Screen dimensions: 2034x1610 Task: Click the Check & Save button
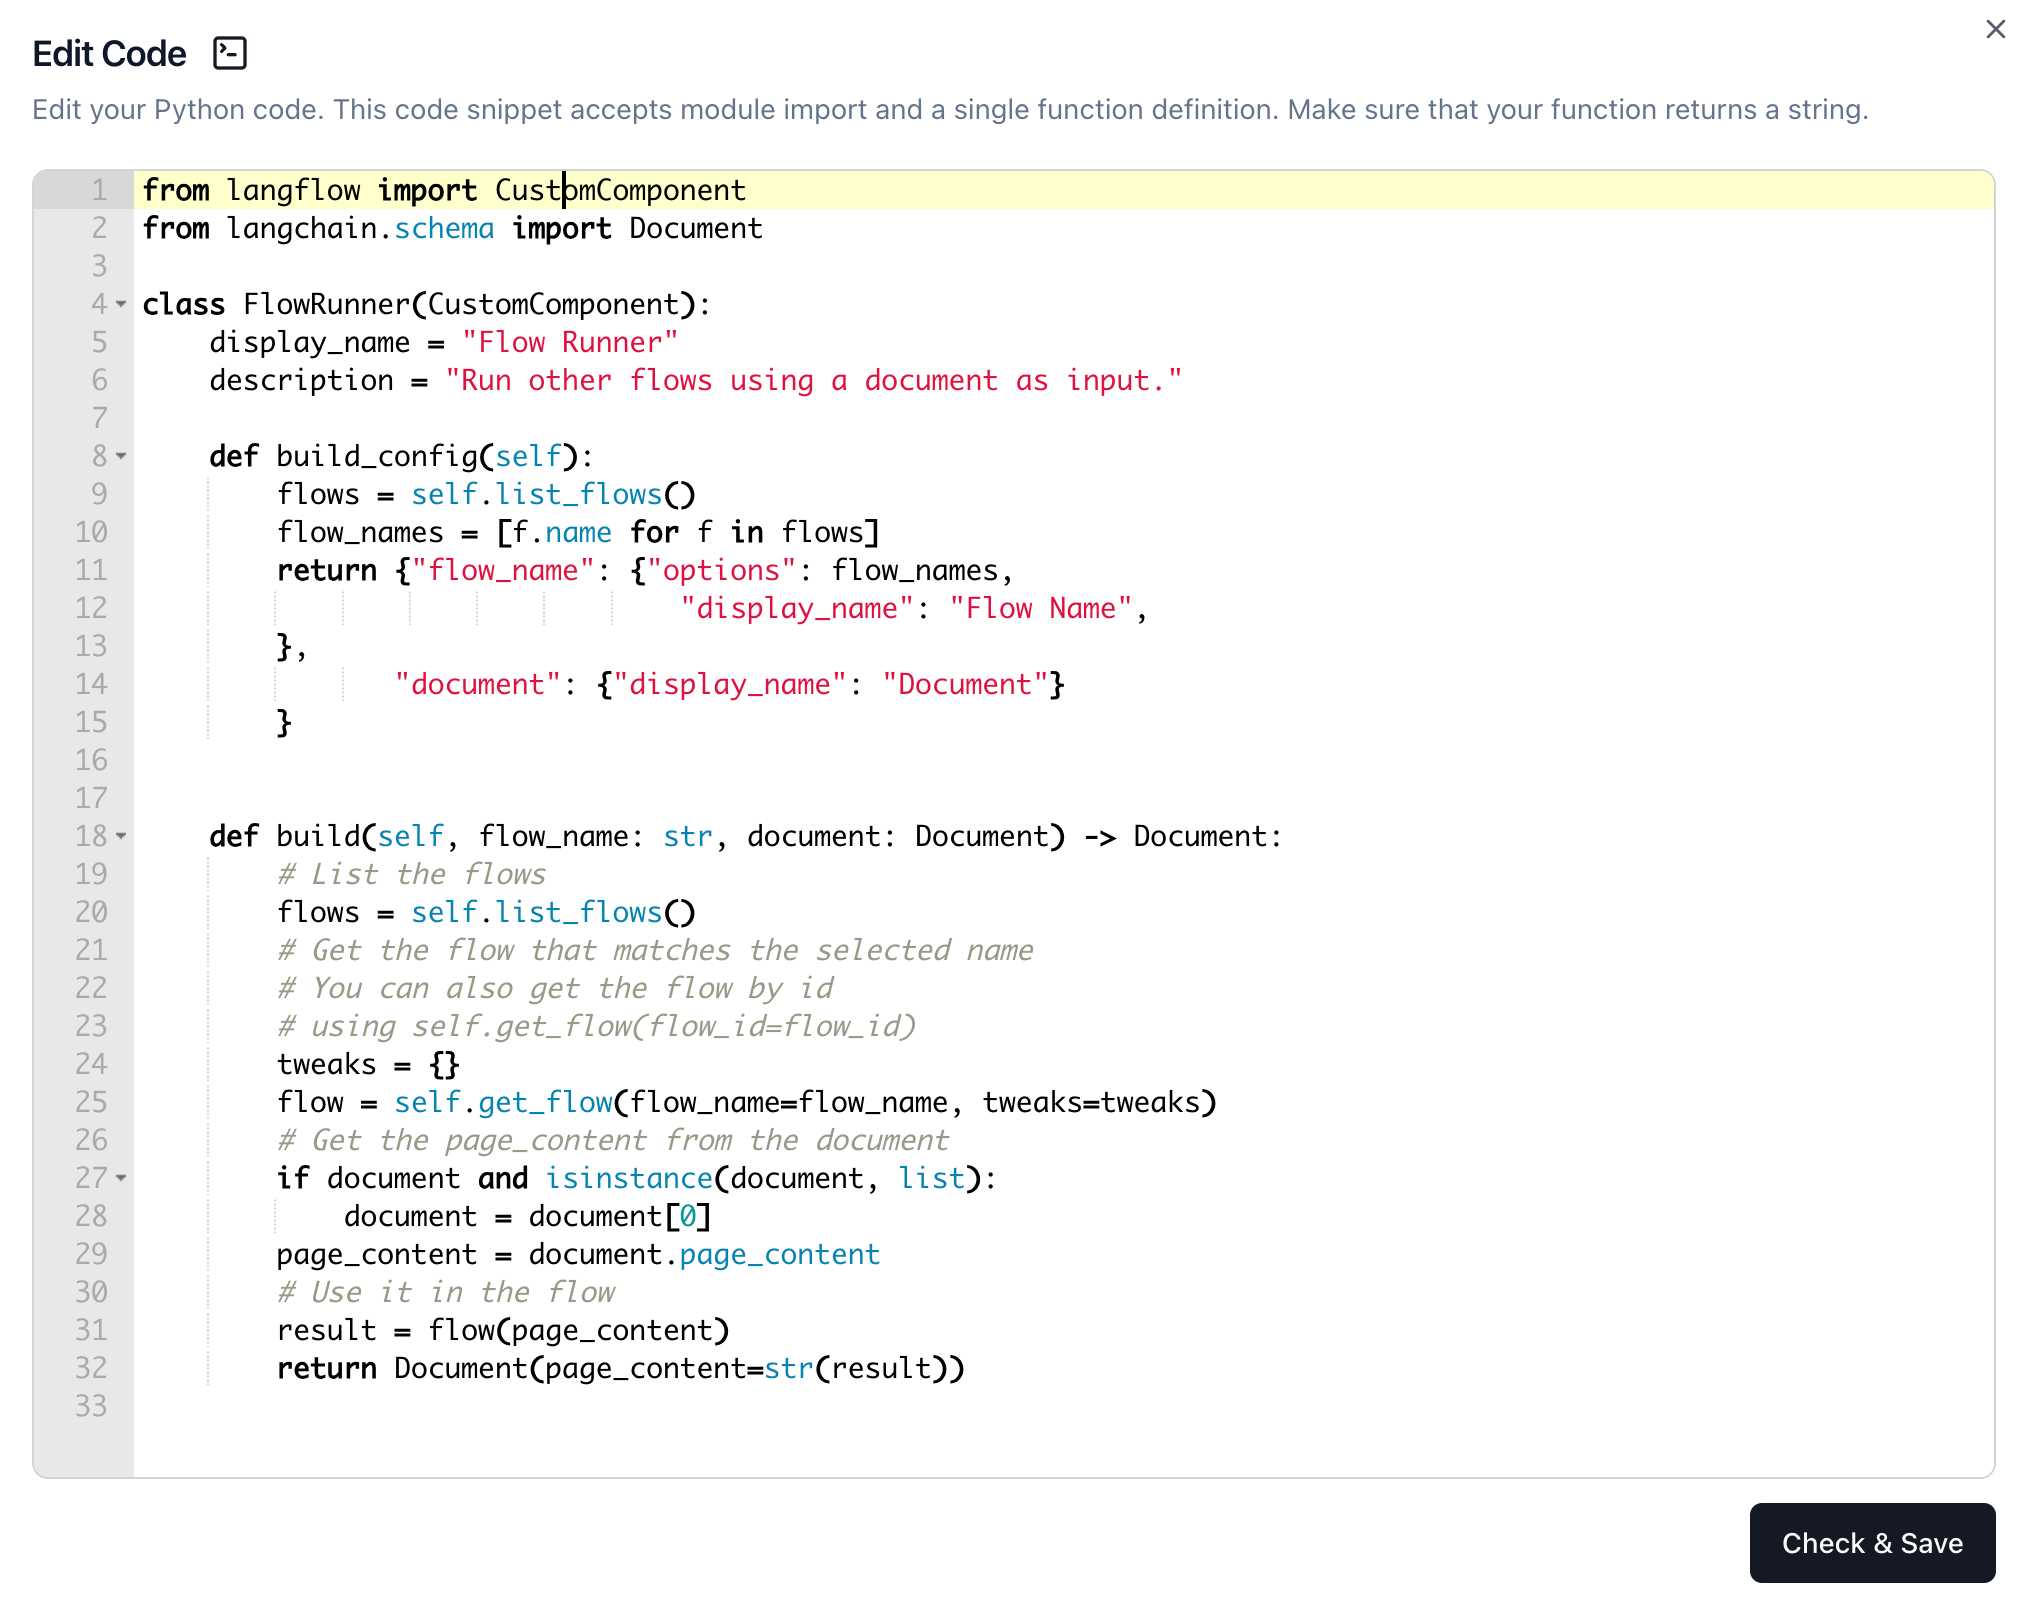point(1872,1543)
